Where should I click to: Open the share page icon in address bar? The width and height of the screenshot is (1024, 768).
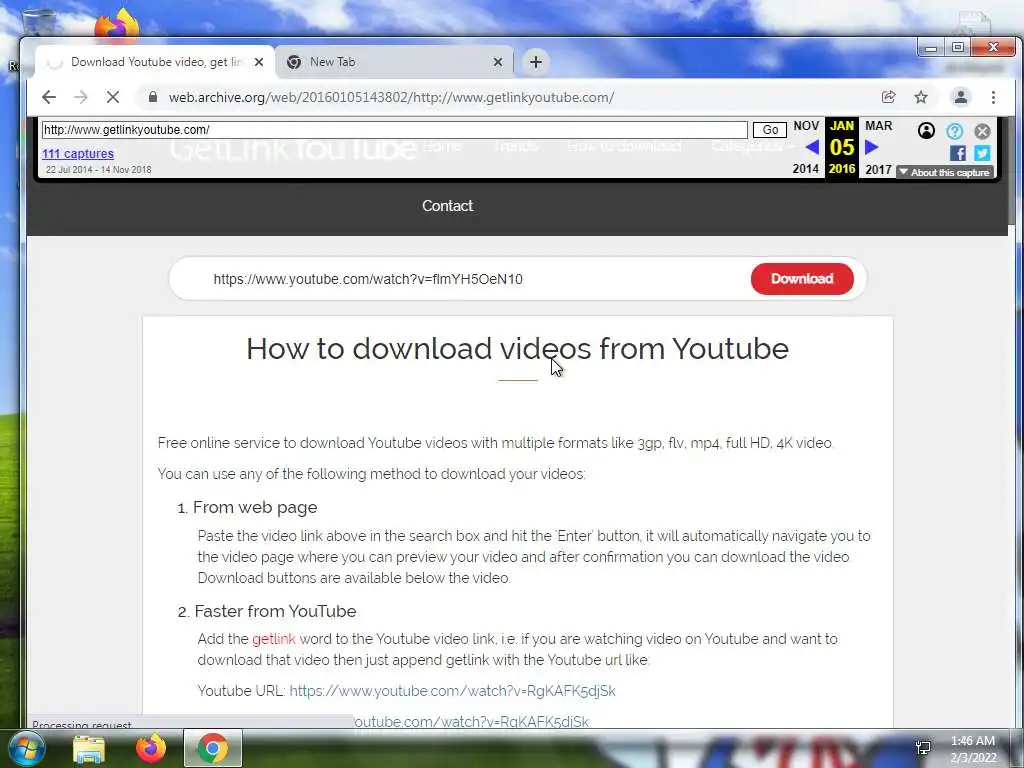point(888,97)
